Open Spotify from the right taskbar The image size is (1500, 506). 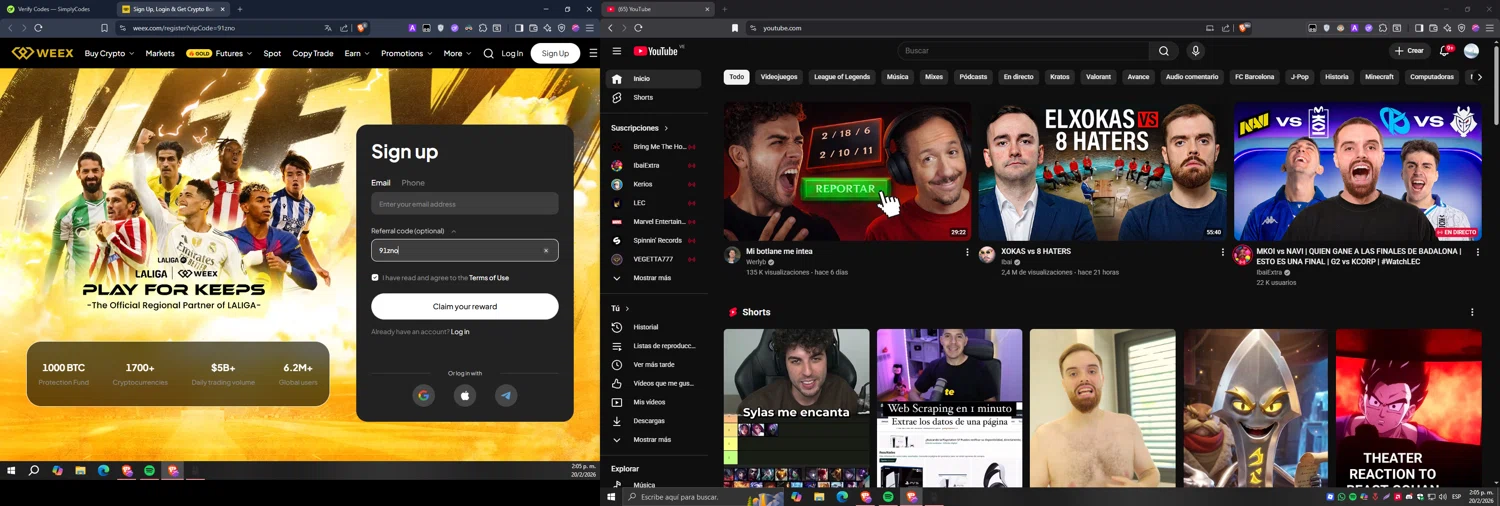point(888,497)
